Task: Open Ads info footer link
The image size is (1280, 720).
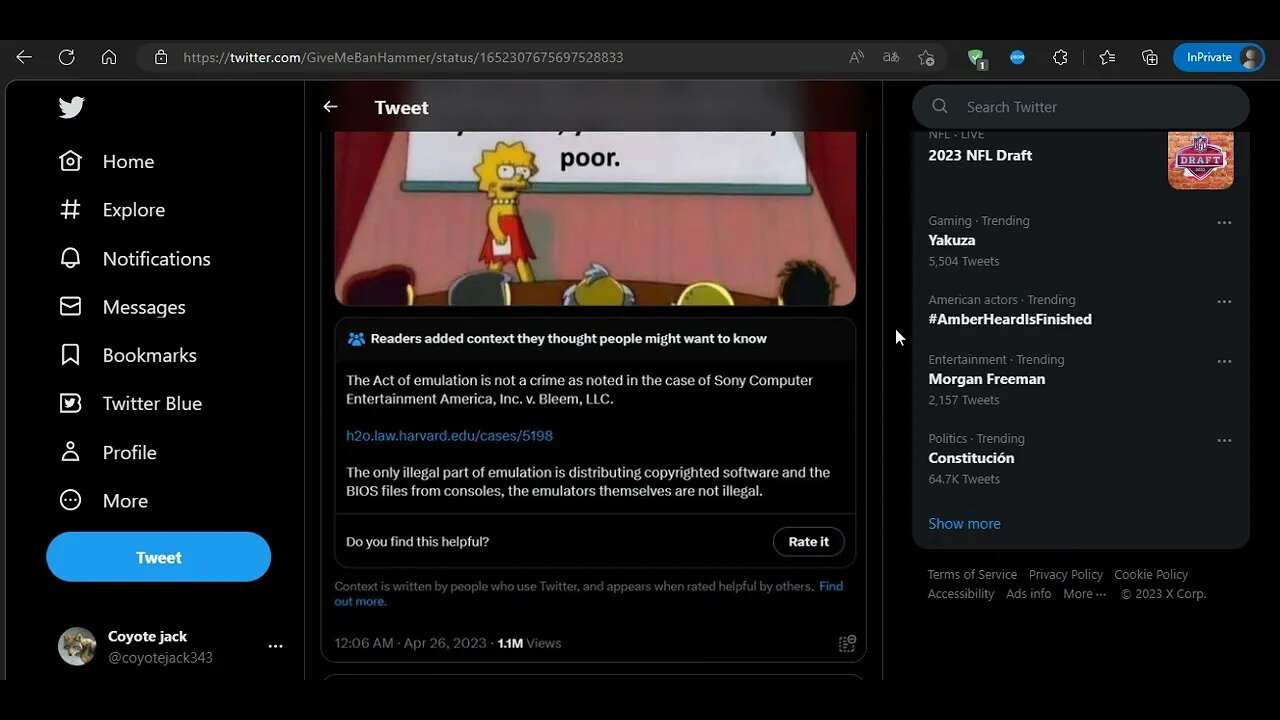Action: click(x=1029, y=594)
